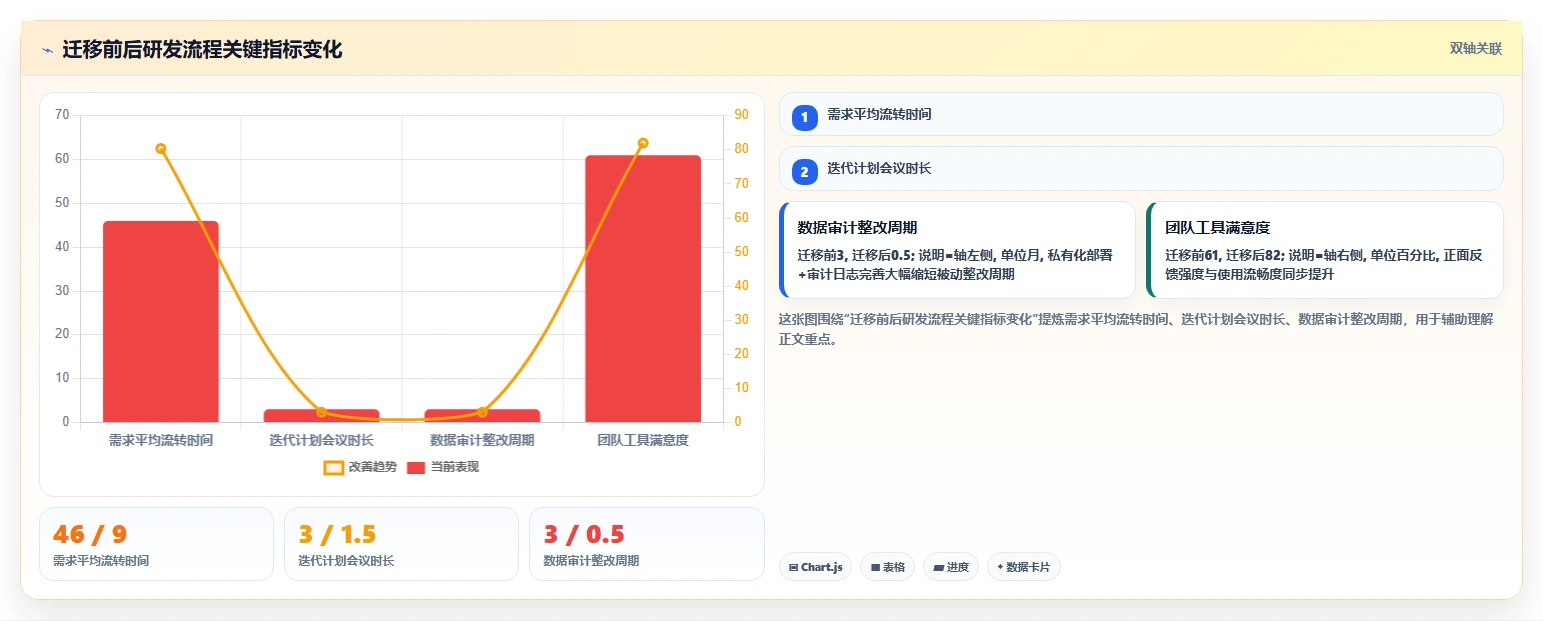1543x621 pixels.
Task: Click the x-axis label 团队工具满意度
Action: click(643, 440)
